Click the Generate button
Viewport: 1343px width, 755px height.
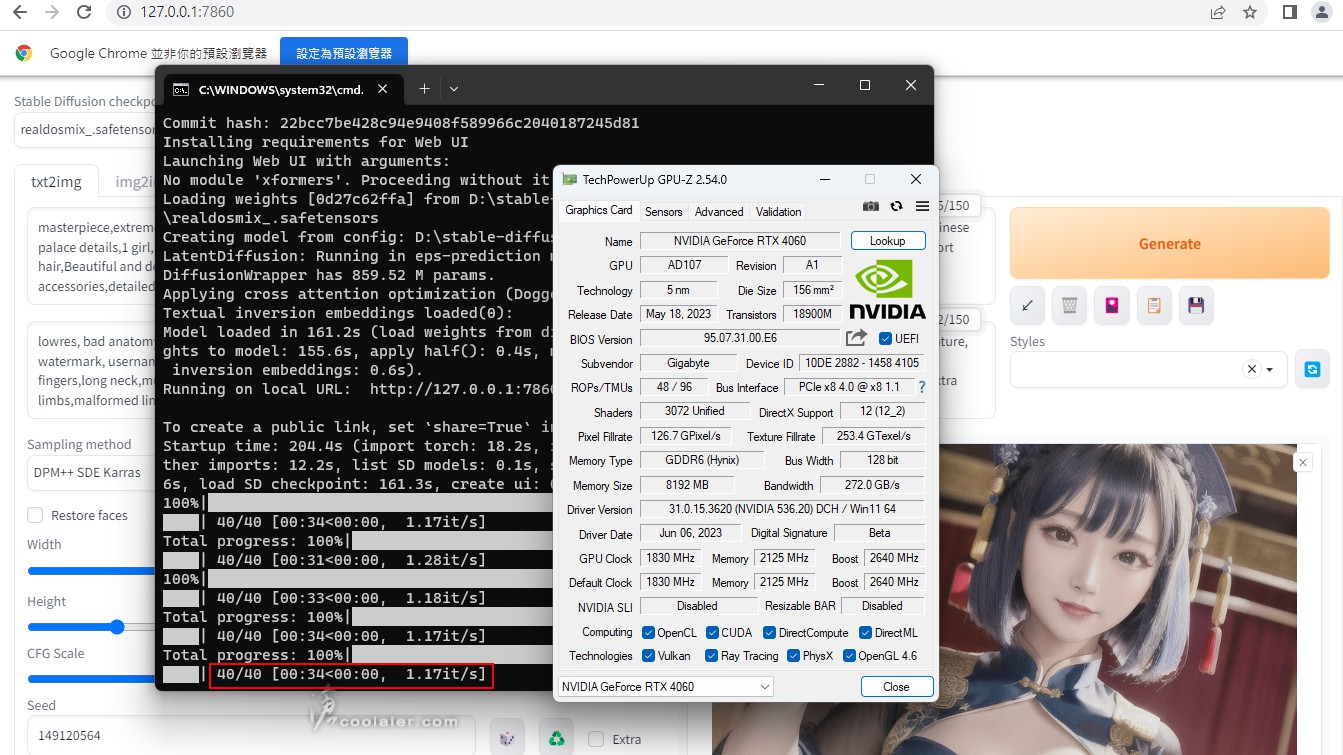[x=1169, y=244]
